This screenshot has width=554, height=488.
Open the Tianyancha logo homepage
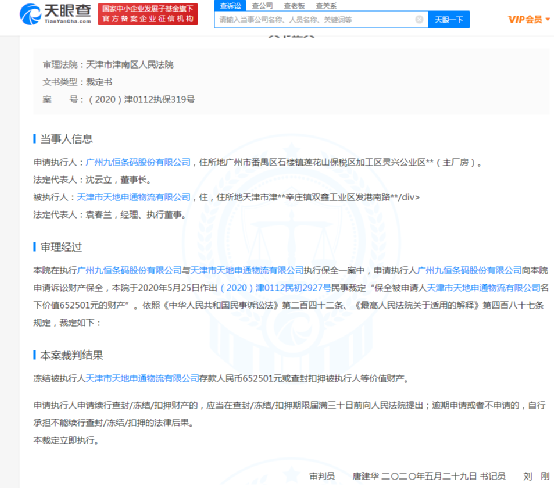tap(55, 14)
